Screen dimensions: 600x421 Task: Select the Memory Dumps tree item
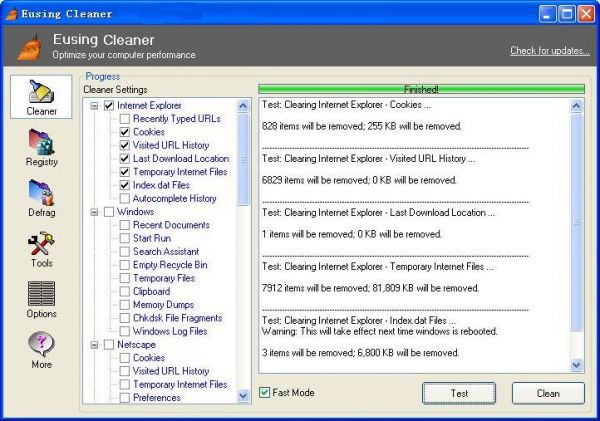tap(163, 305)
